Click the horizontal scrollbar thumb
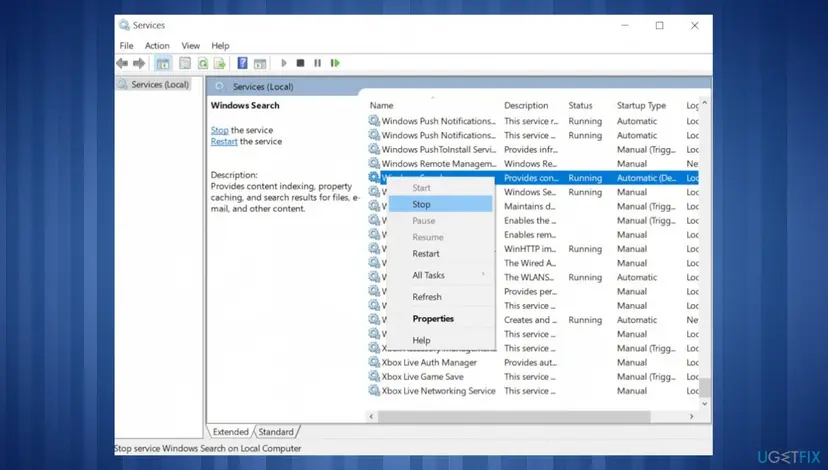 (514, 417)
